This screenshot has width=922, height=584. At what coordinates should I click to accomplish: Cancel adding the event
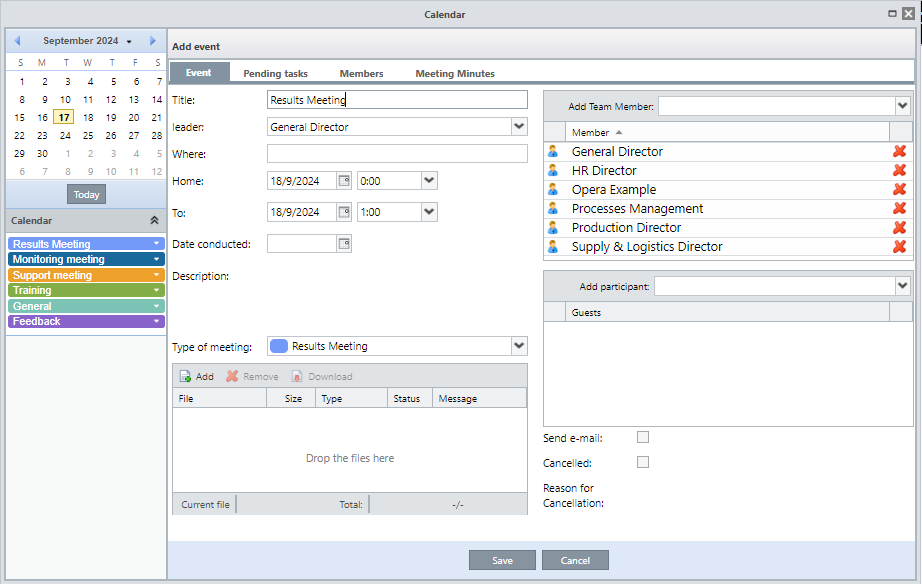575,560
